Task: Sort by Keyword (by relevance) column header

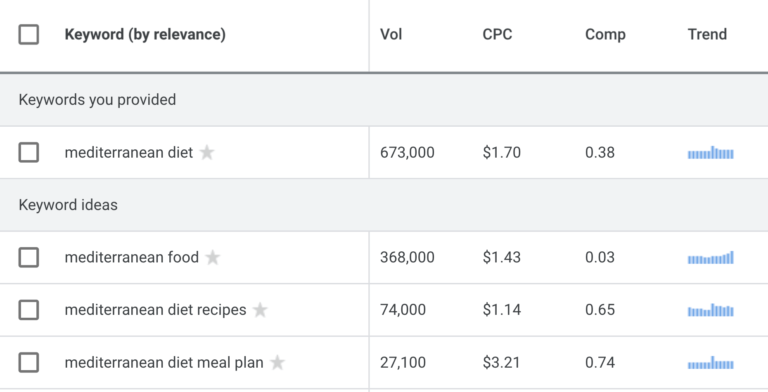Action: click(x=145, y=34)
